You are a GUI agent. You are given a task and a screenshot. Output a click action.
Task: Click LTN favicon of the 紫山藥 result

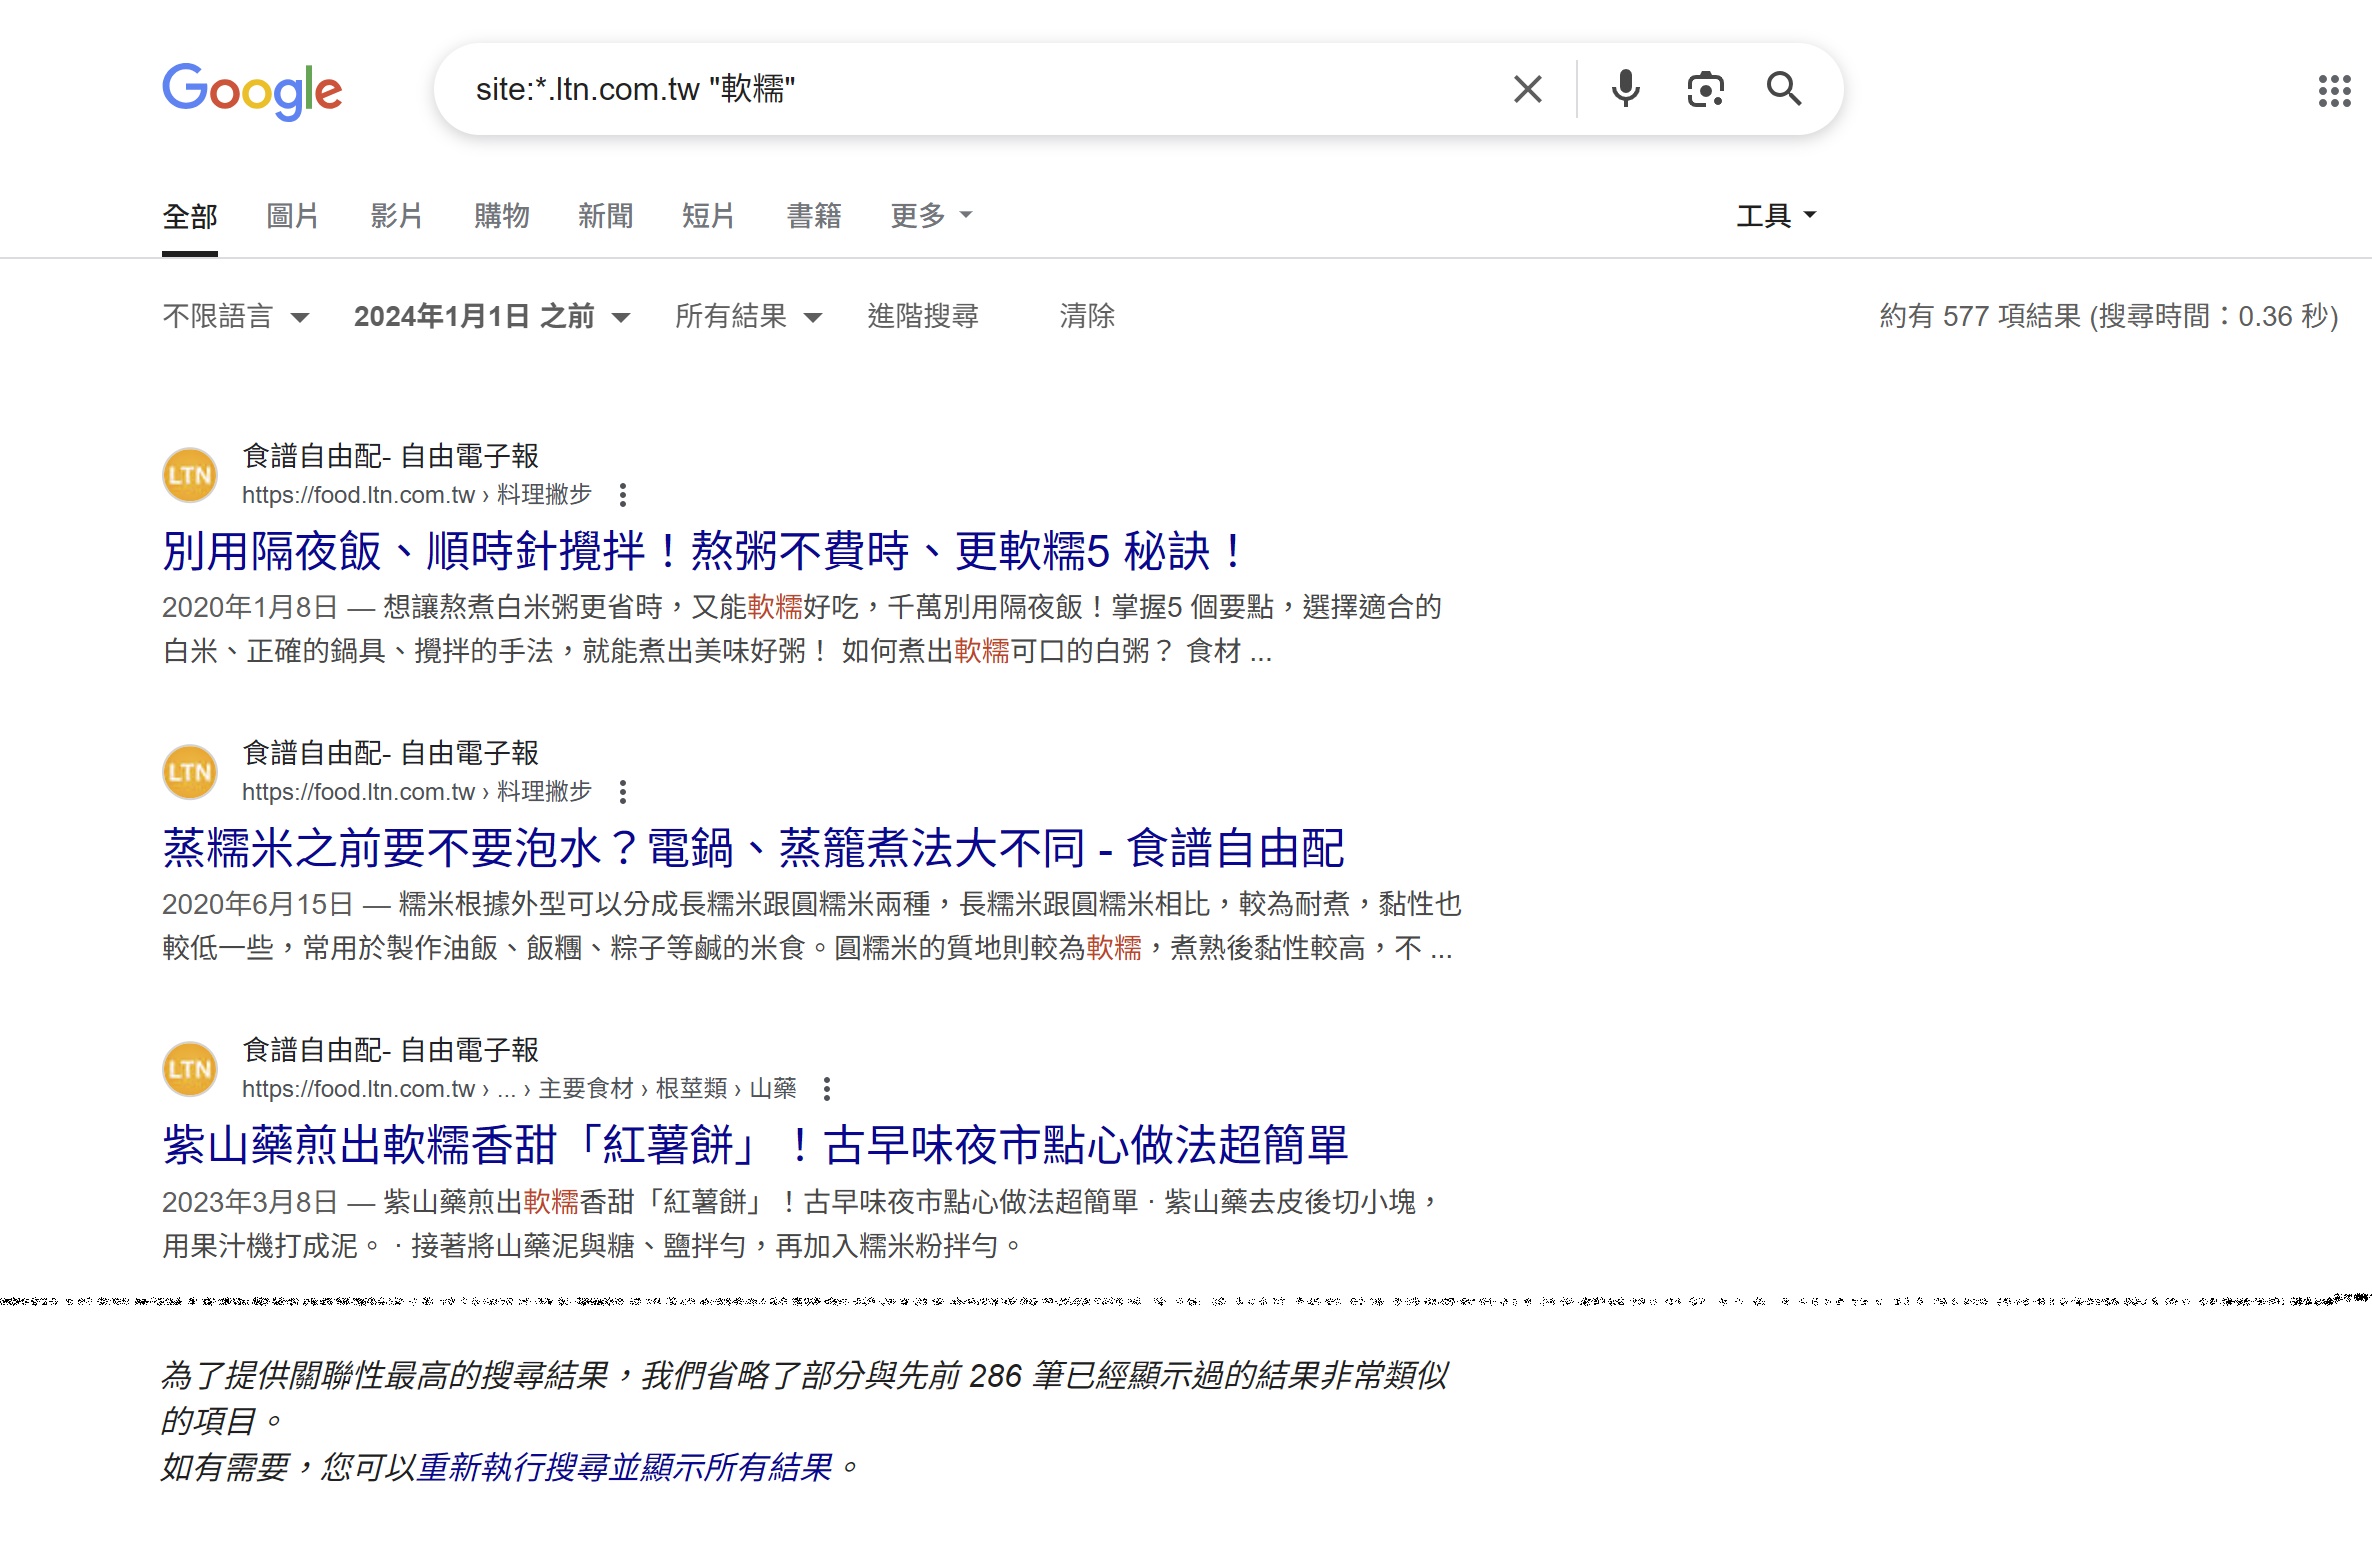[x=190, y=1069]
